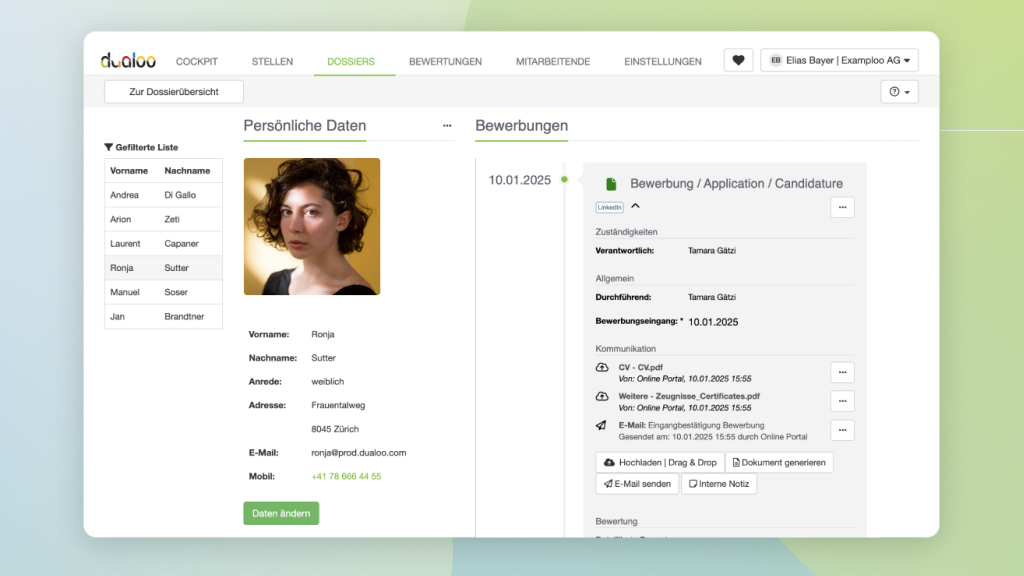
Task: Click the Daten ändern button
Action: point(281,513)
